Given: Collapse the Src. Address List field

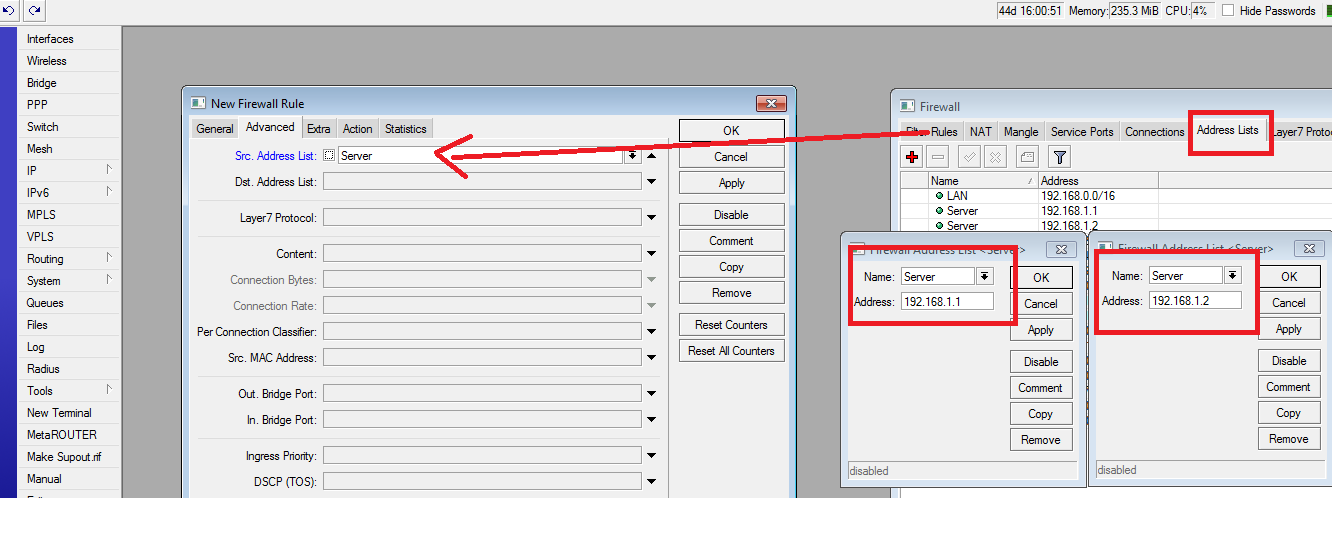Looking at the screenshot, I should coord(652,156).
